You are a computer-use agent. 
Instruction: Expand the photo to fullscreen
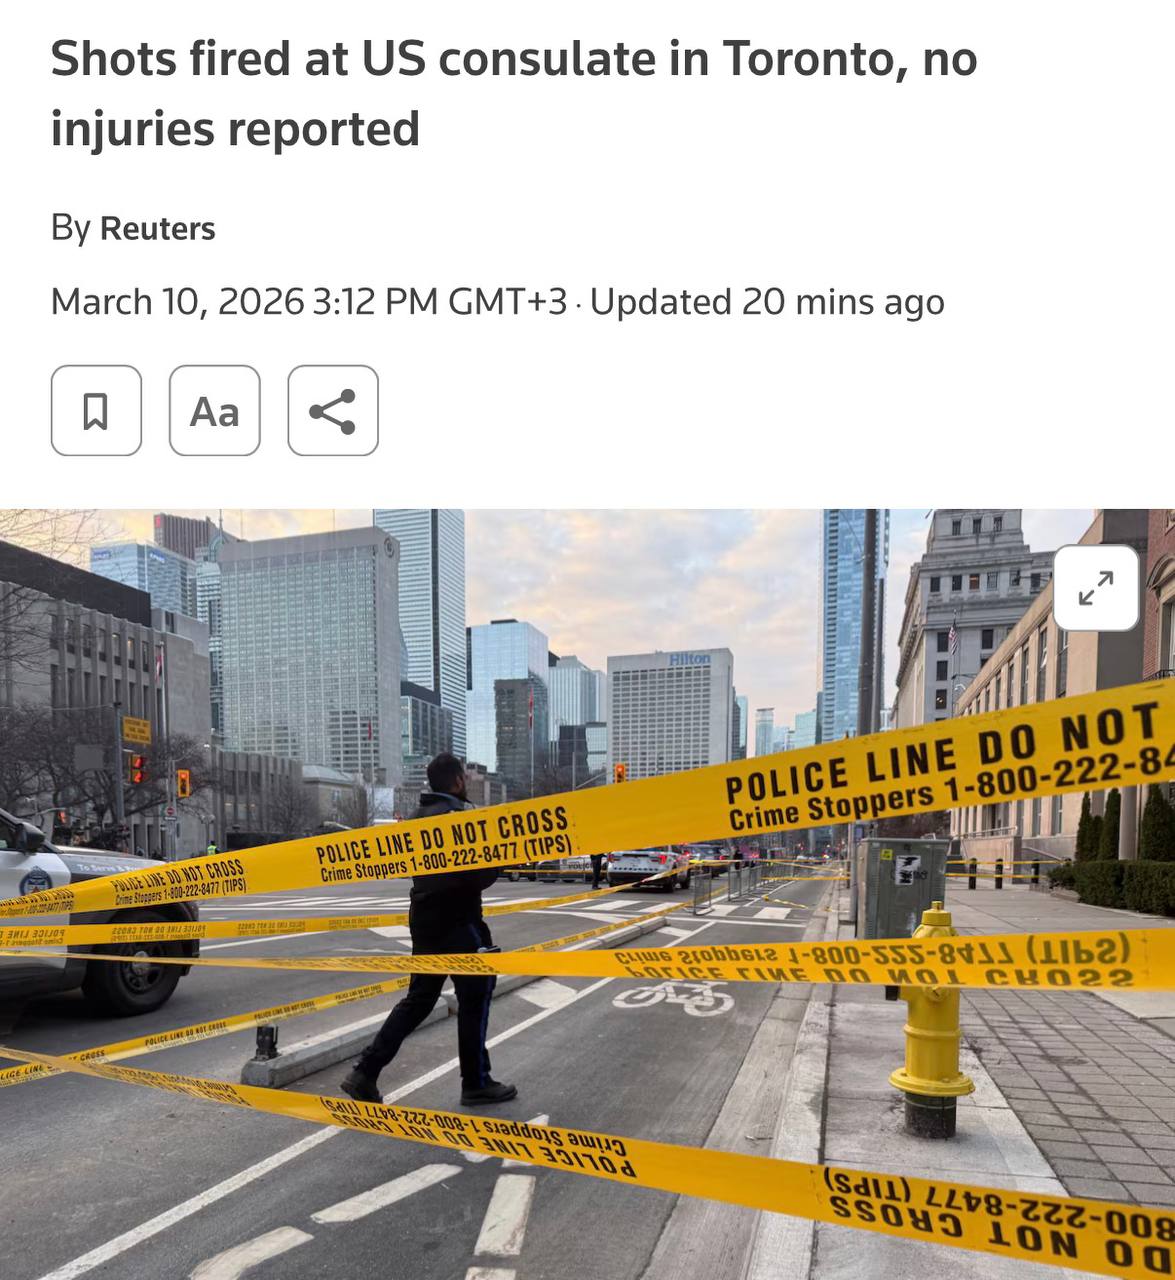1096,588
